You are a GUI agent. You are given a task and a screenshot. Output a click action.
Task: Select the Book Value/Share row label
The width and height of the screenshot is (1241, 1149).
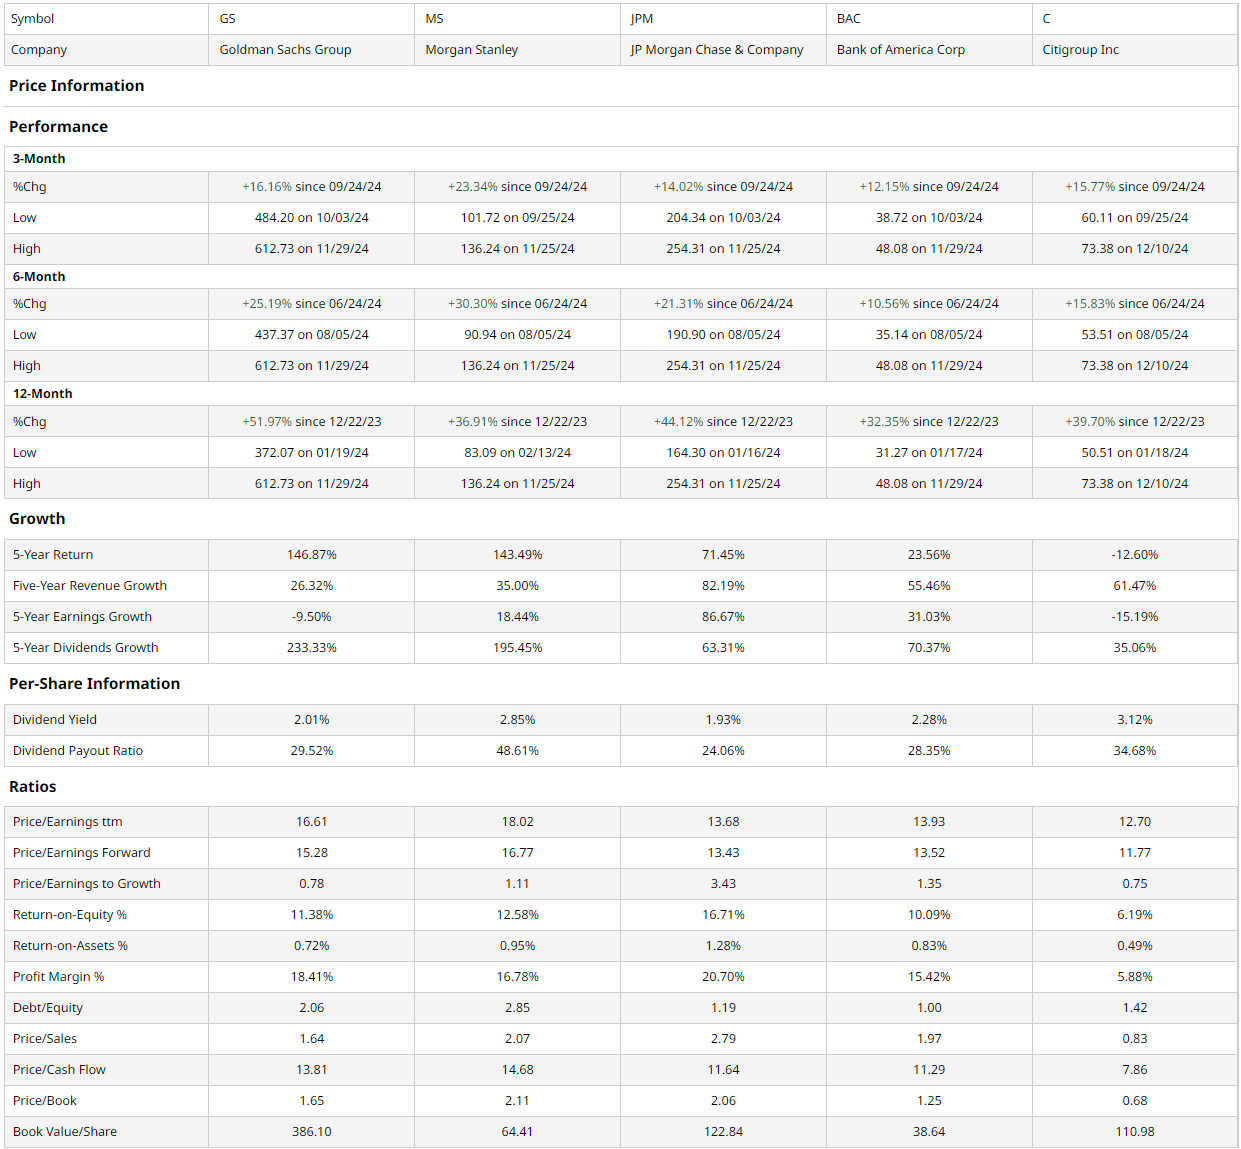tap(65, 1132)
